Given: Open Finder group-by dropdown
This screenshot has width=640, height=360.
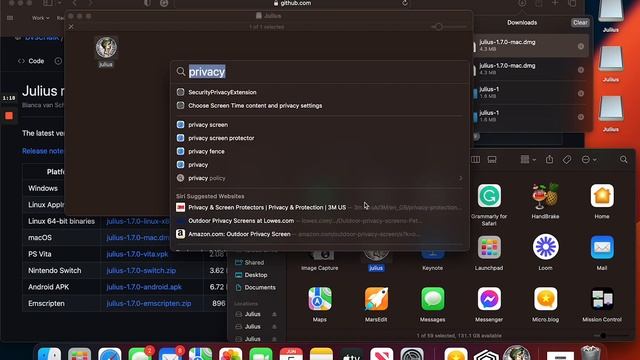Looking at the screenshot, I should point(528,160).
